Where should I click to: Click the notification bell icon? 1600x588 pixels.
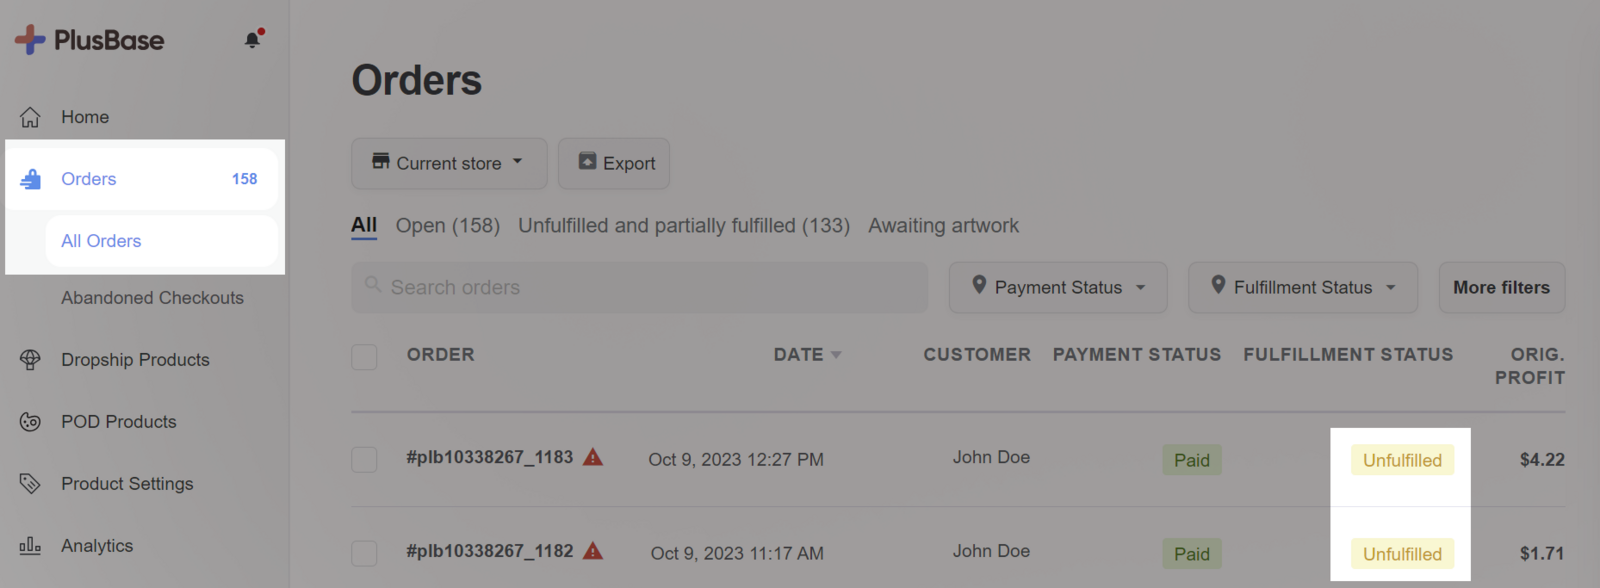click(x=252, y=40)
